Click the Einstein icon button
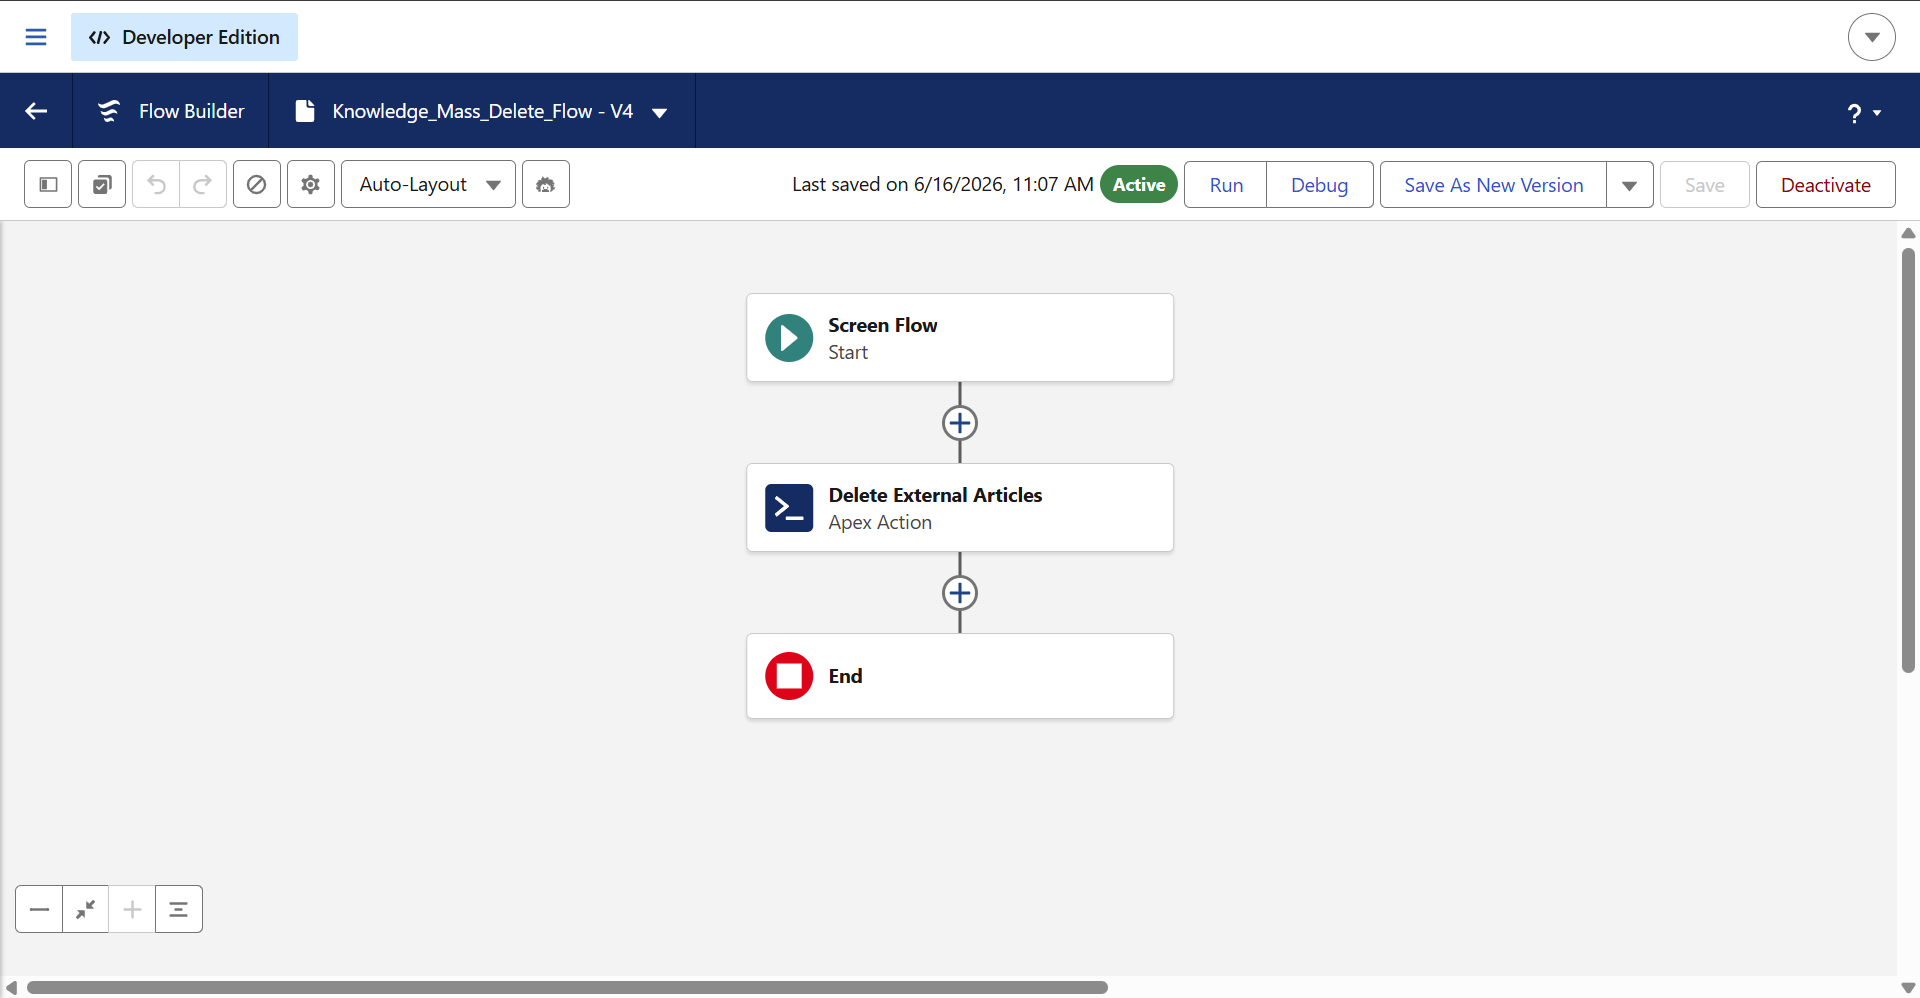The image size is (1920, 998). click(x=546, y=184)
